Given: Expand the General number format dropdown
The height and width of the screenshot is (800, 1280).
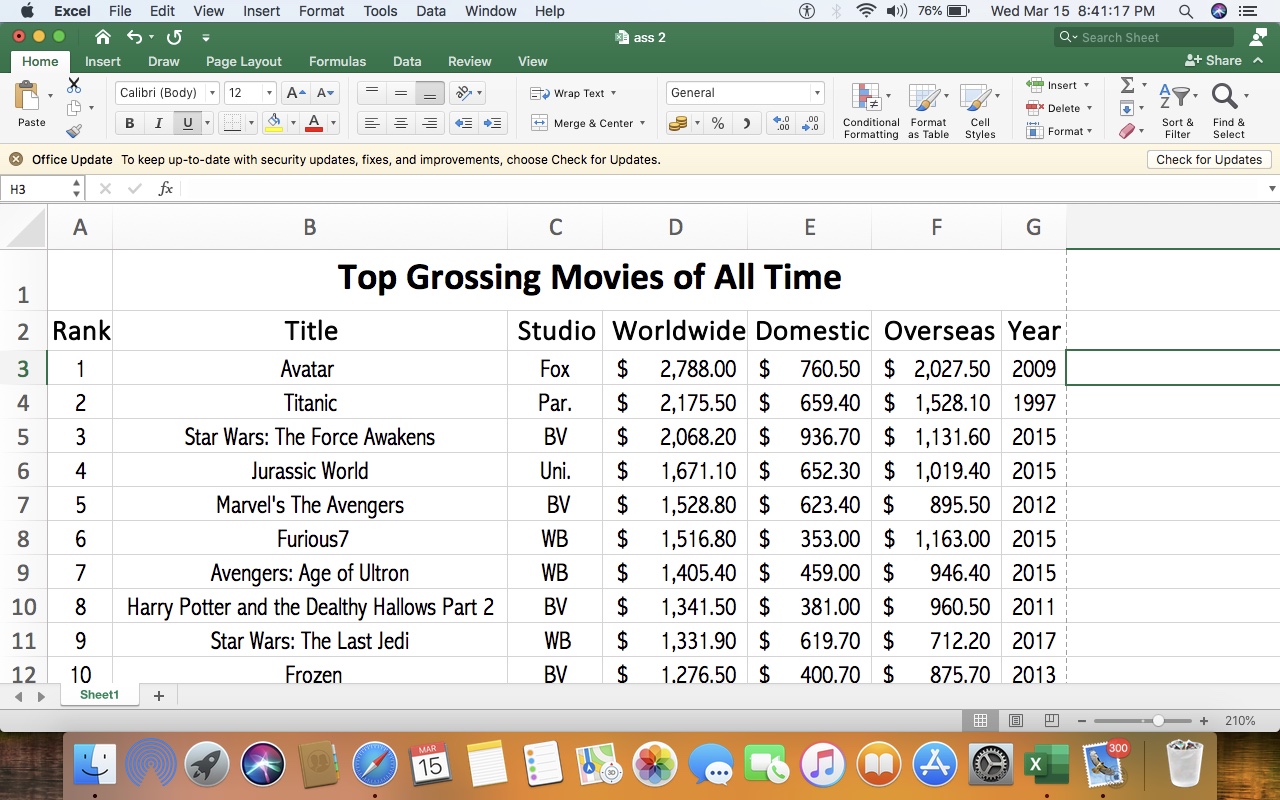Looking at the screenshot, I should (x=817, y=93).
